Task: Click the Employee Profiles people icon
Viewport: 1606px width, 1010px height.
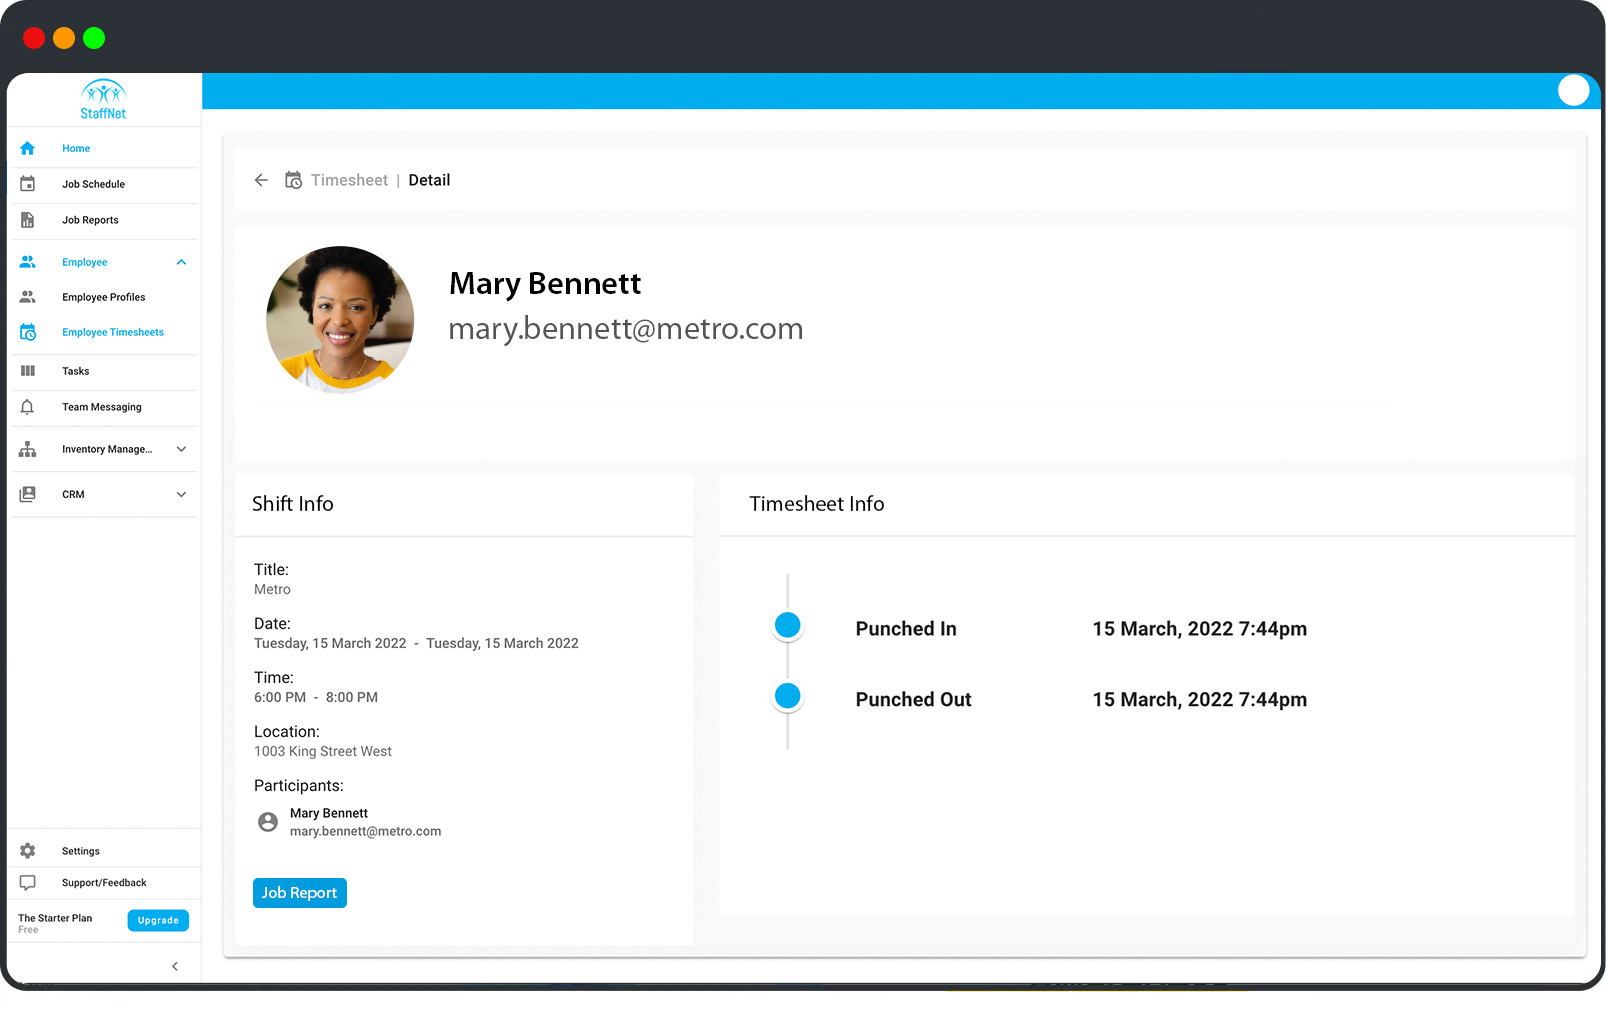Action: tap(27, 297)
